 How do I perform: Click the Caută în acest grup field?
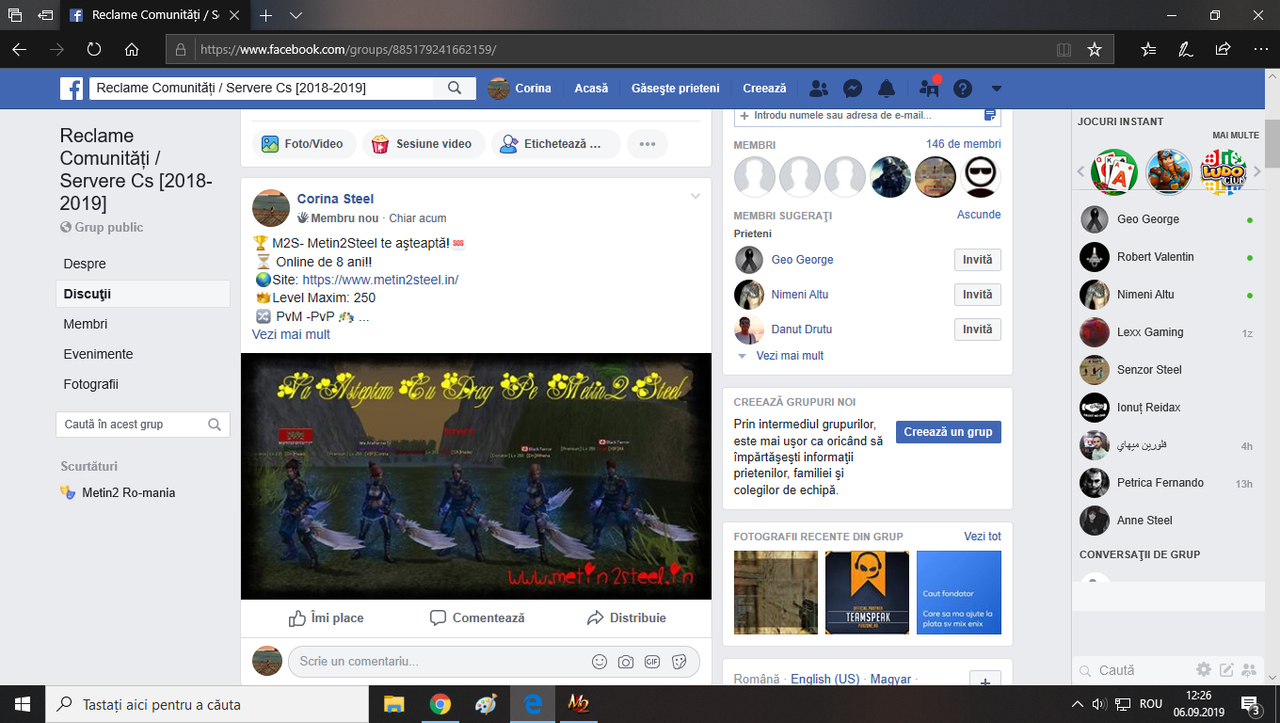tap(142, 424)
